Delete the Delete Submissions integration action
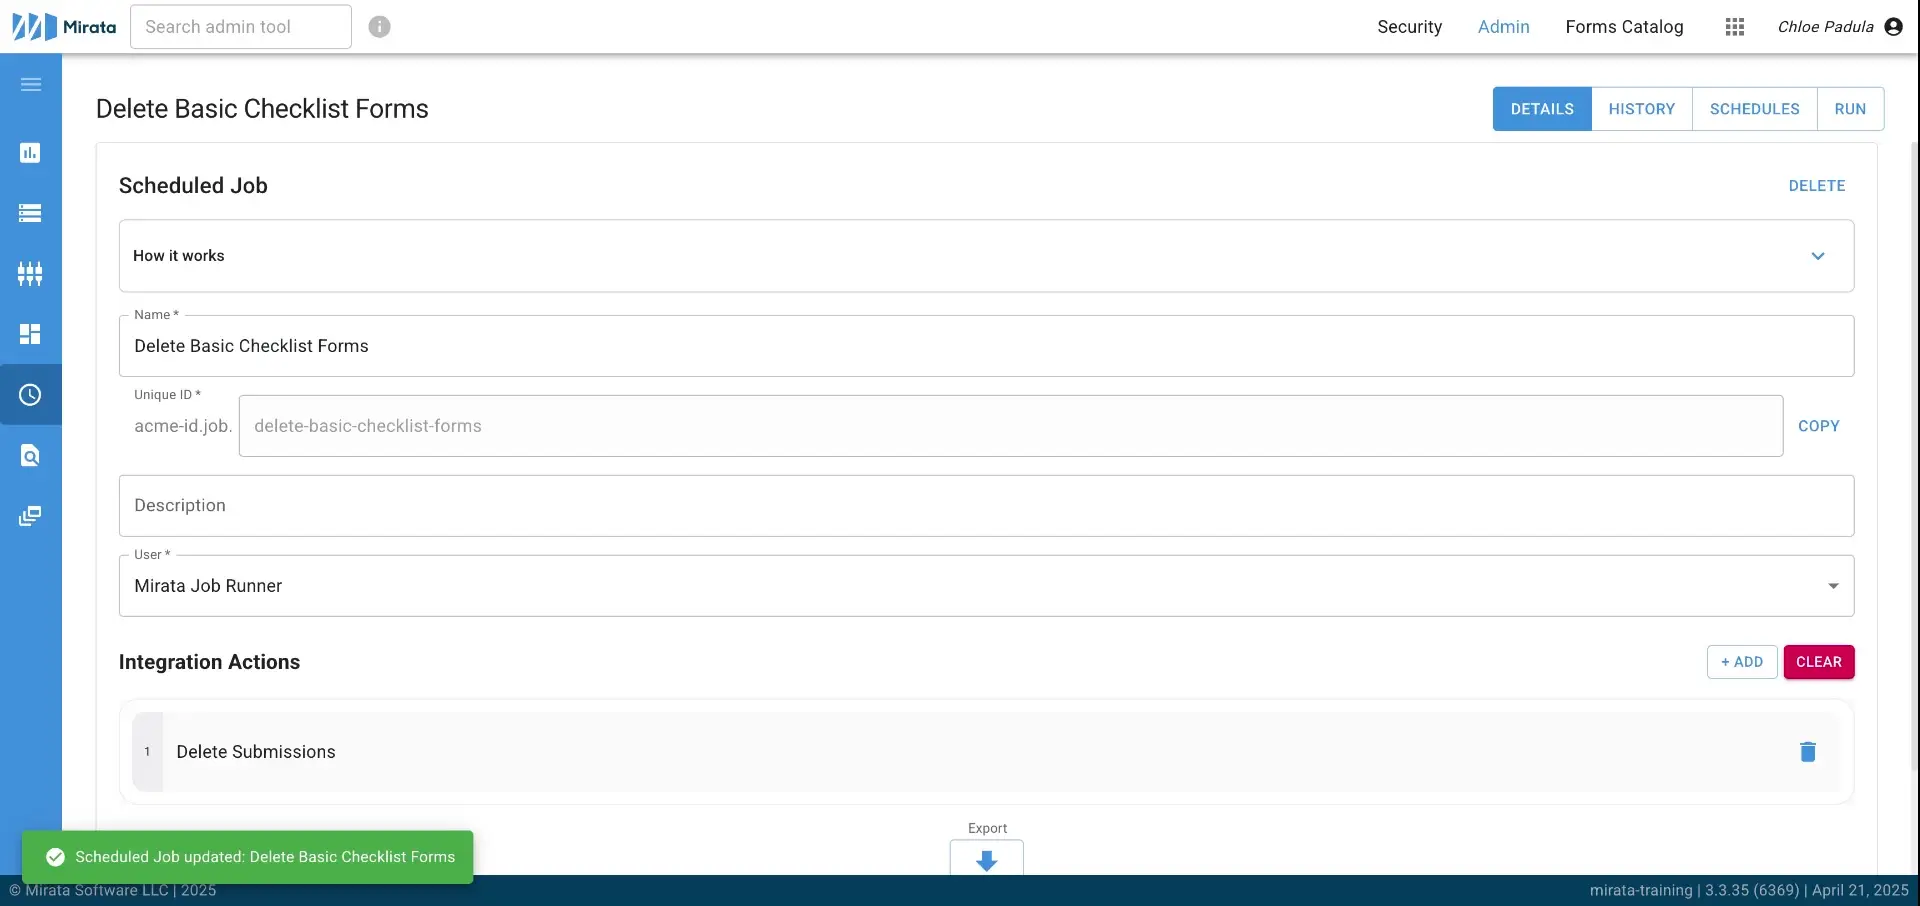Viewport: 1920px width, 906px height. click(x=1807, y=751)
